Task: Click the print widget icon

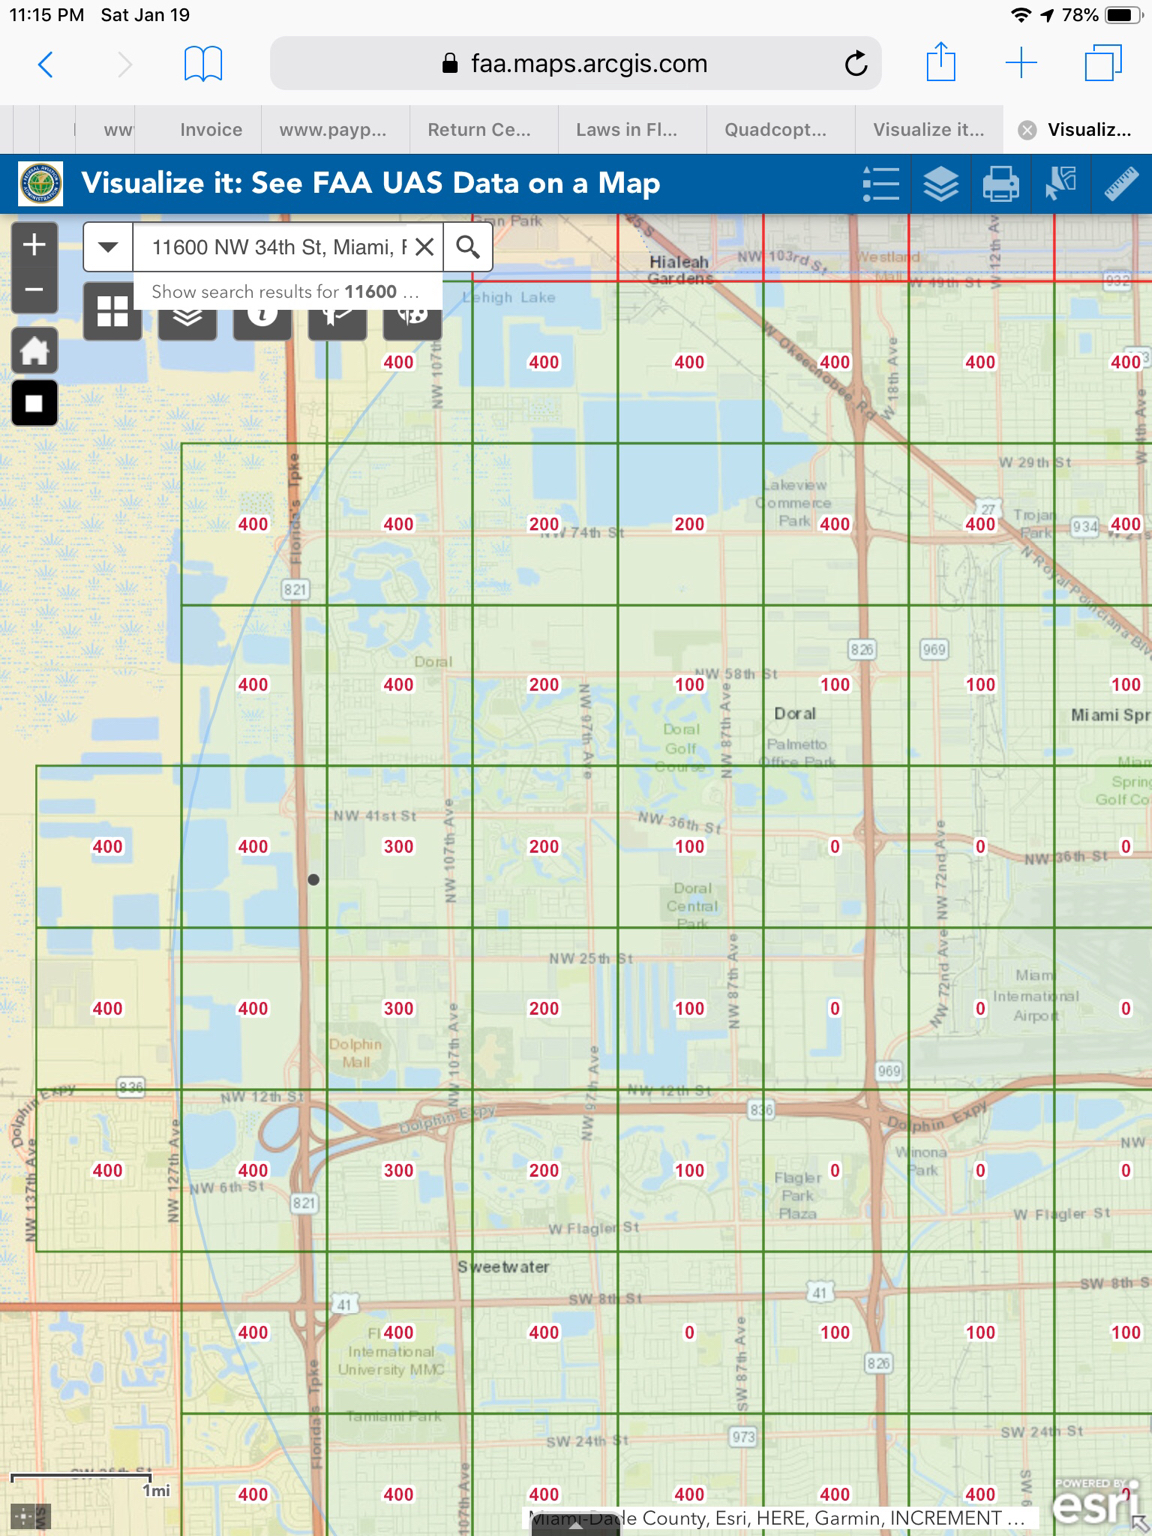Action: pyautogui.click(x=1001, y=184)
